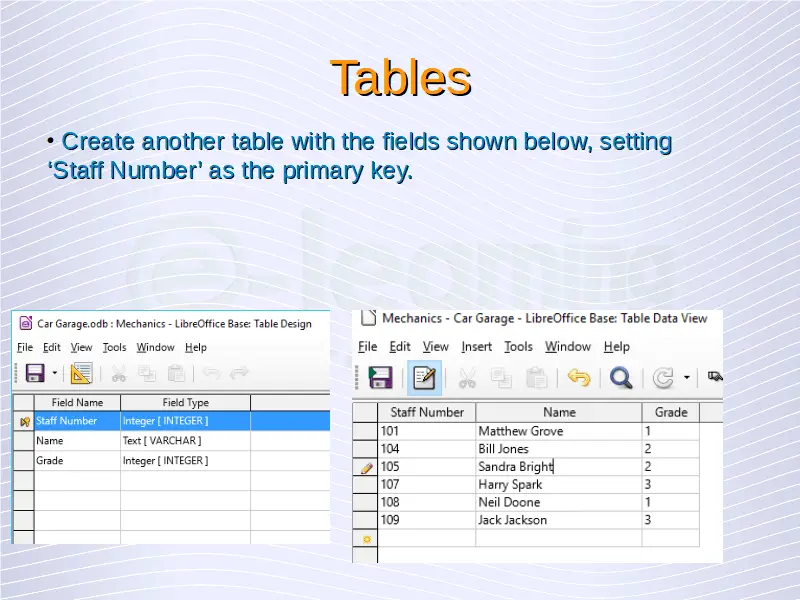Open the Help menu in Table Data View
The height and width of the screenshot is (600, 800).
(617, 347)
